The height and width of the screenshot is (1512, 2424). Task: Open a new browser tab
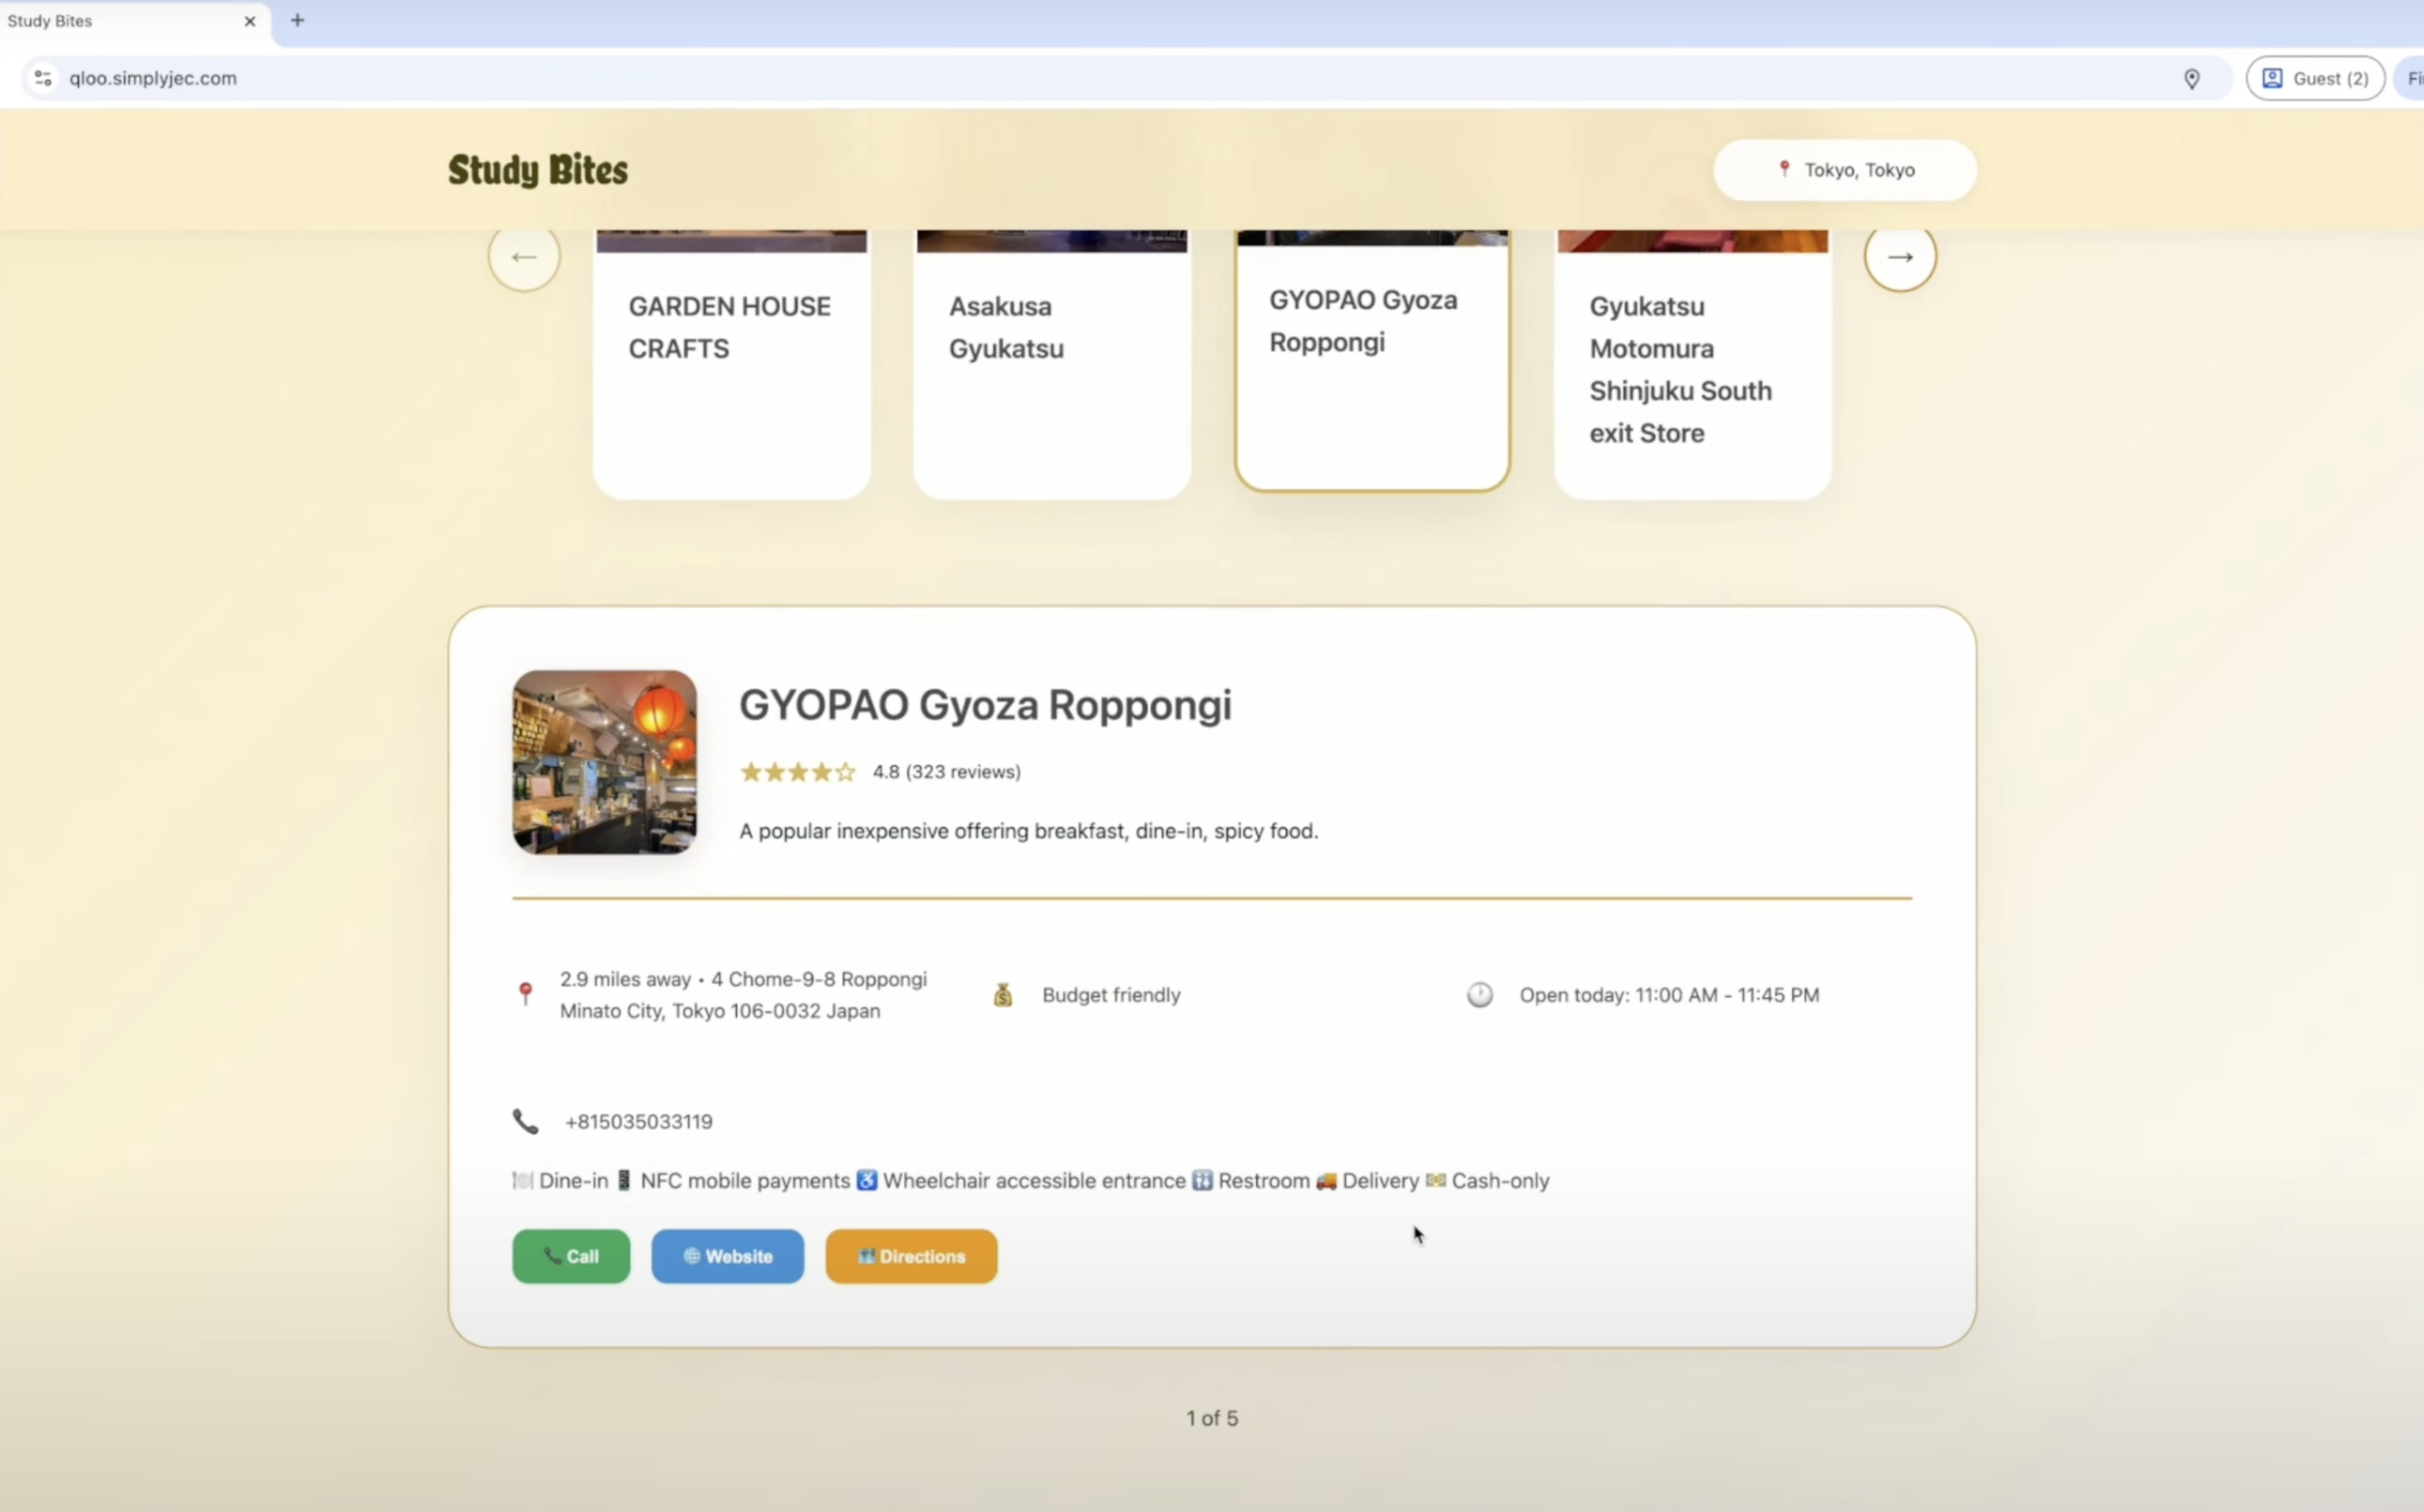(297, 20)
